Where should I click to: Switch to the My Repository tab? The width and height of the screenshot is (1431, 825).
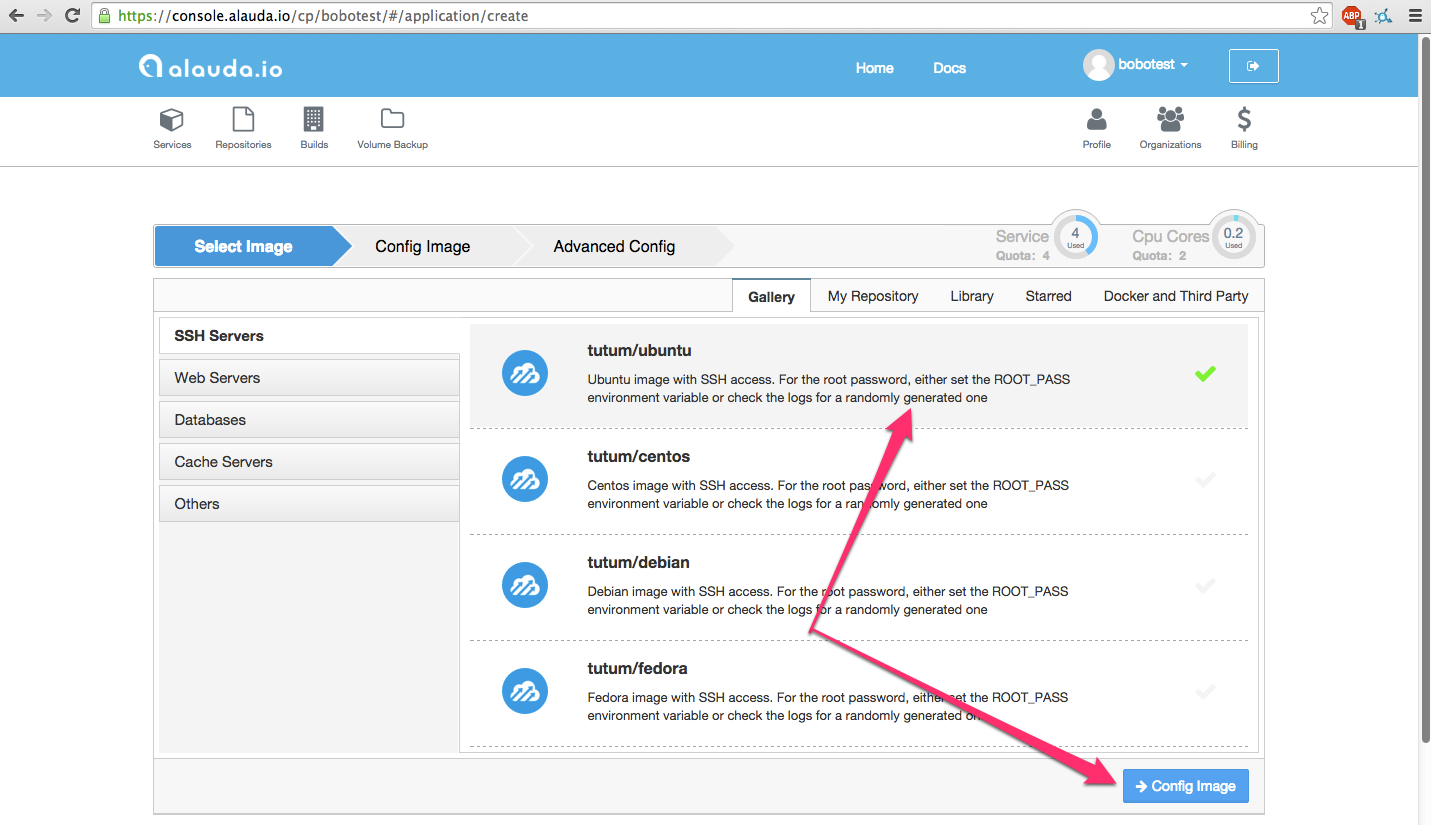tap(873, 296)
